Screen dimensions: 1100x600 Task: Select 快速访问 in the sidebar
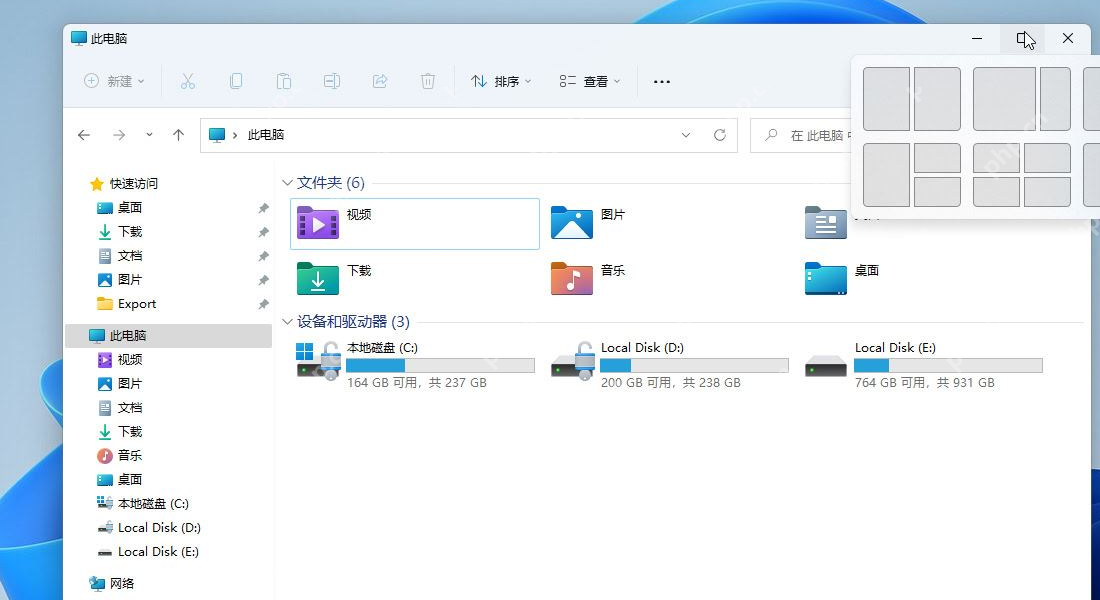pos(133,184)
